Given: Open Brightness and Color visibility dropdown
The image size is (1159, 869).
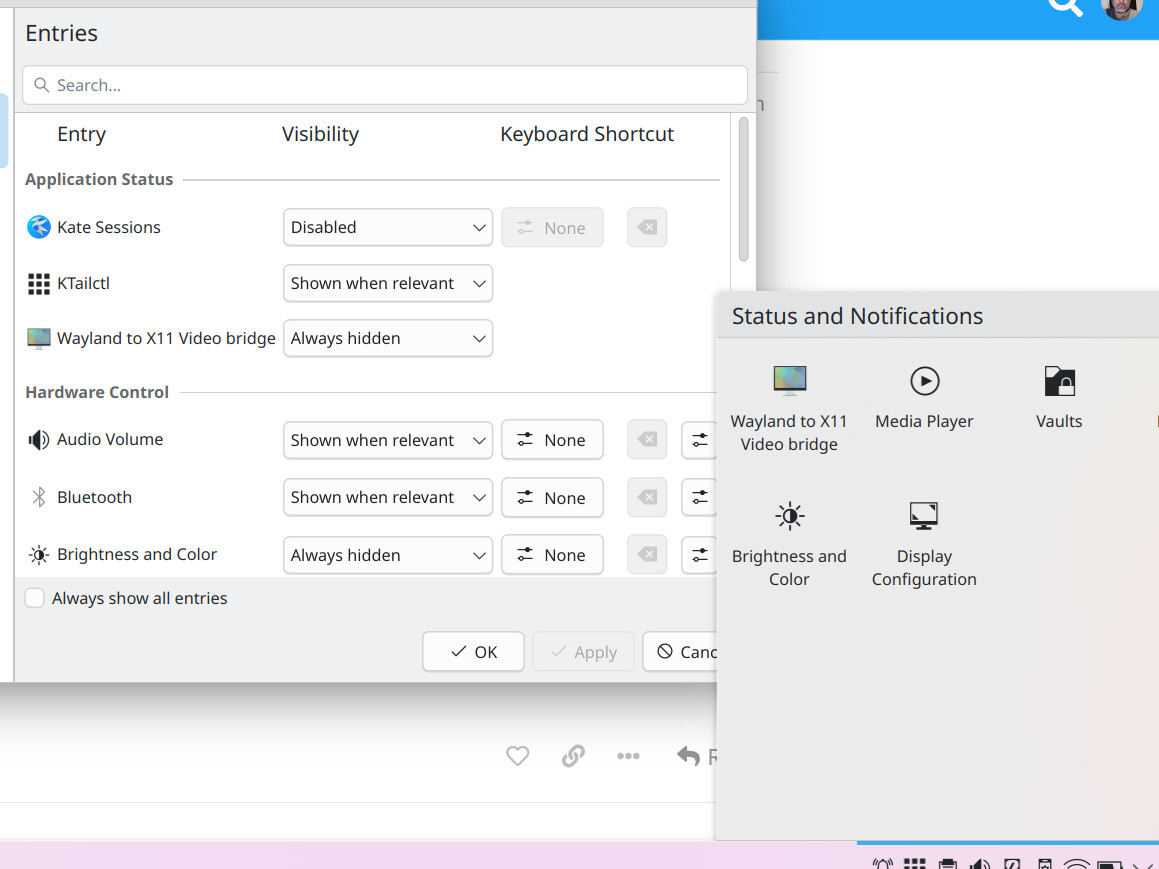Looking at the screenshot, I should [x=387, y=555].
